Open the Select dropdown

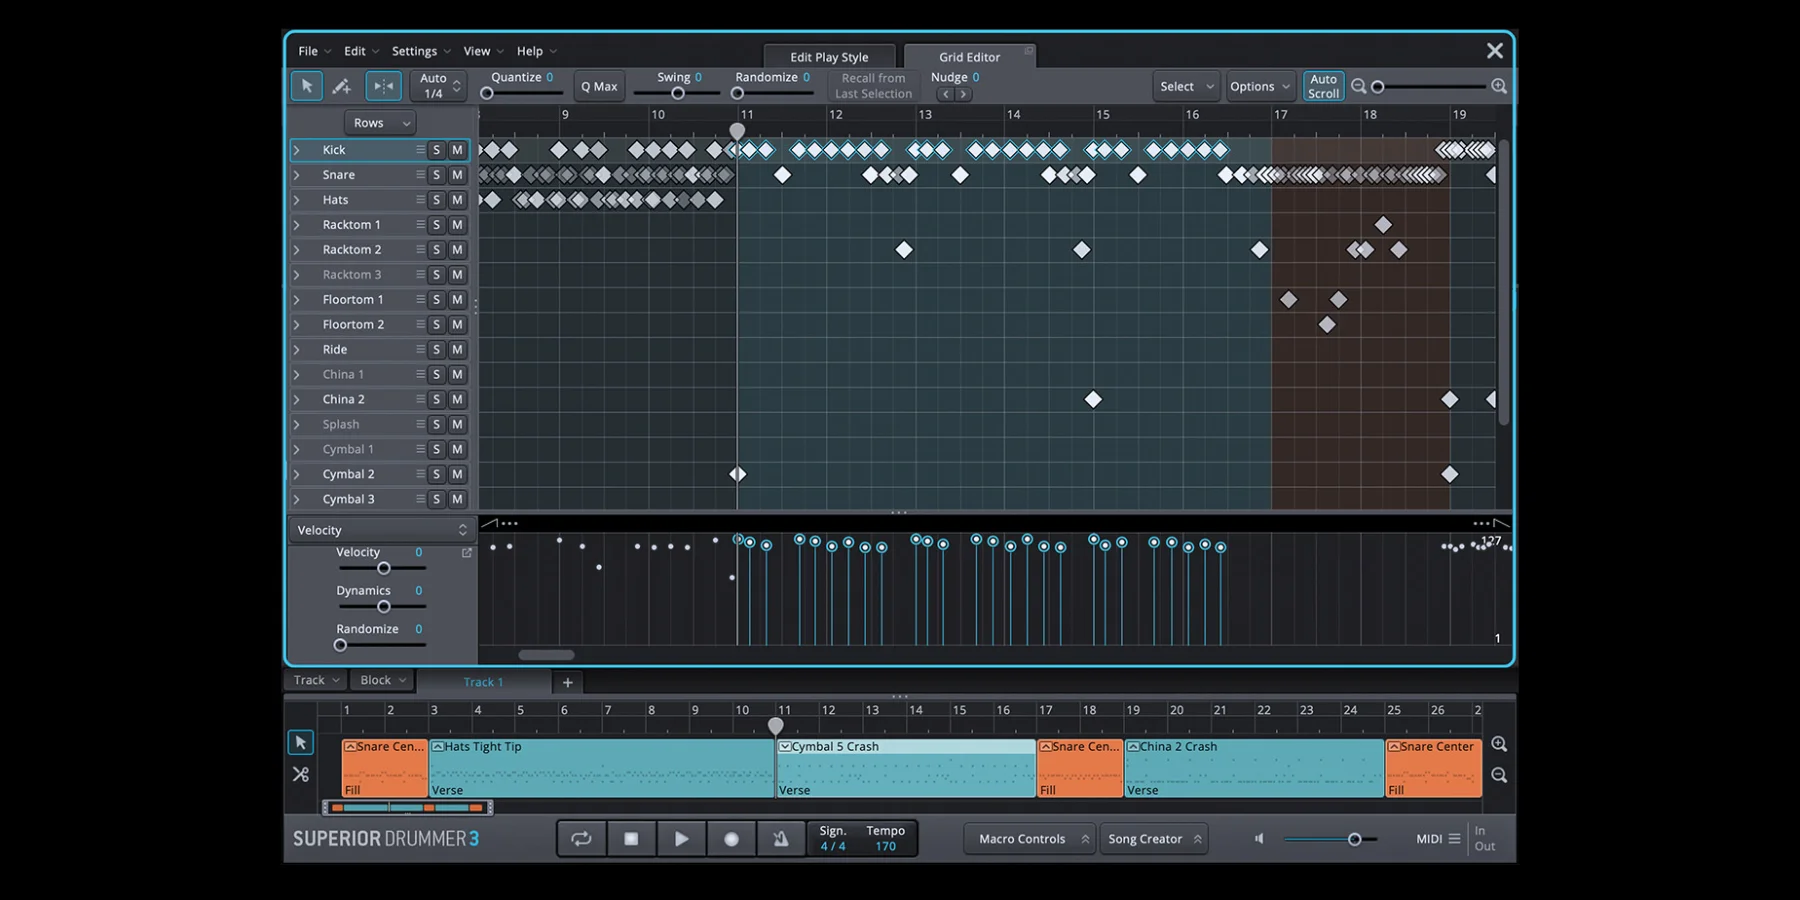[x=1185, y=86]
